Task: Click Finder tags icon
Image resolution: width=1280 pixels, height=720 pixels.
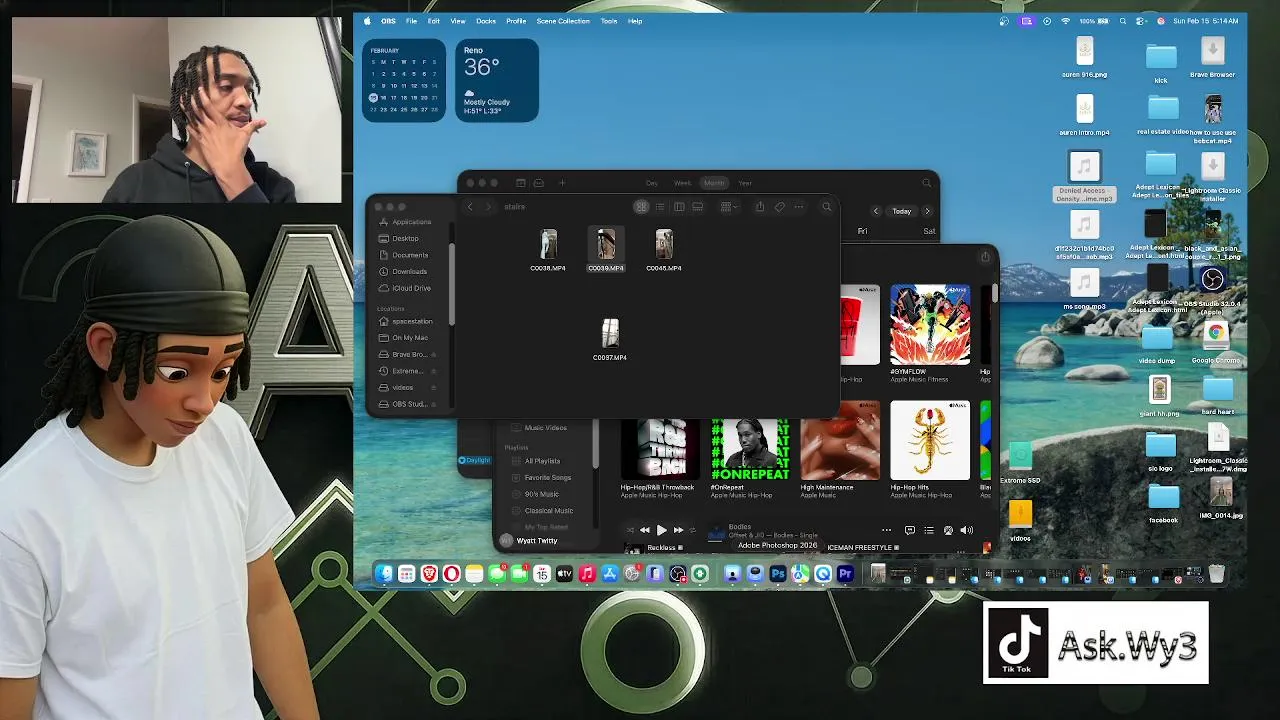Action: click(780, 207)
